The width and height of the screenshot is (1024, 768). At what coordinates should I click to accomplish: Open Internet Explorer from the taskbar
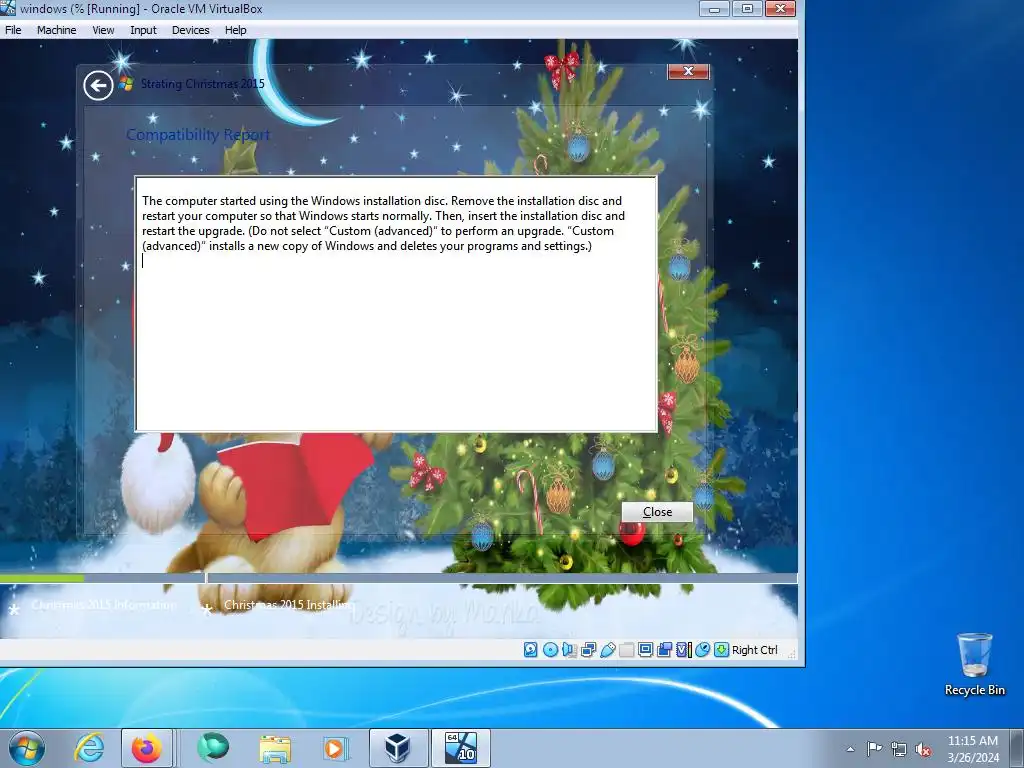coord(89,748)
